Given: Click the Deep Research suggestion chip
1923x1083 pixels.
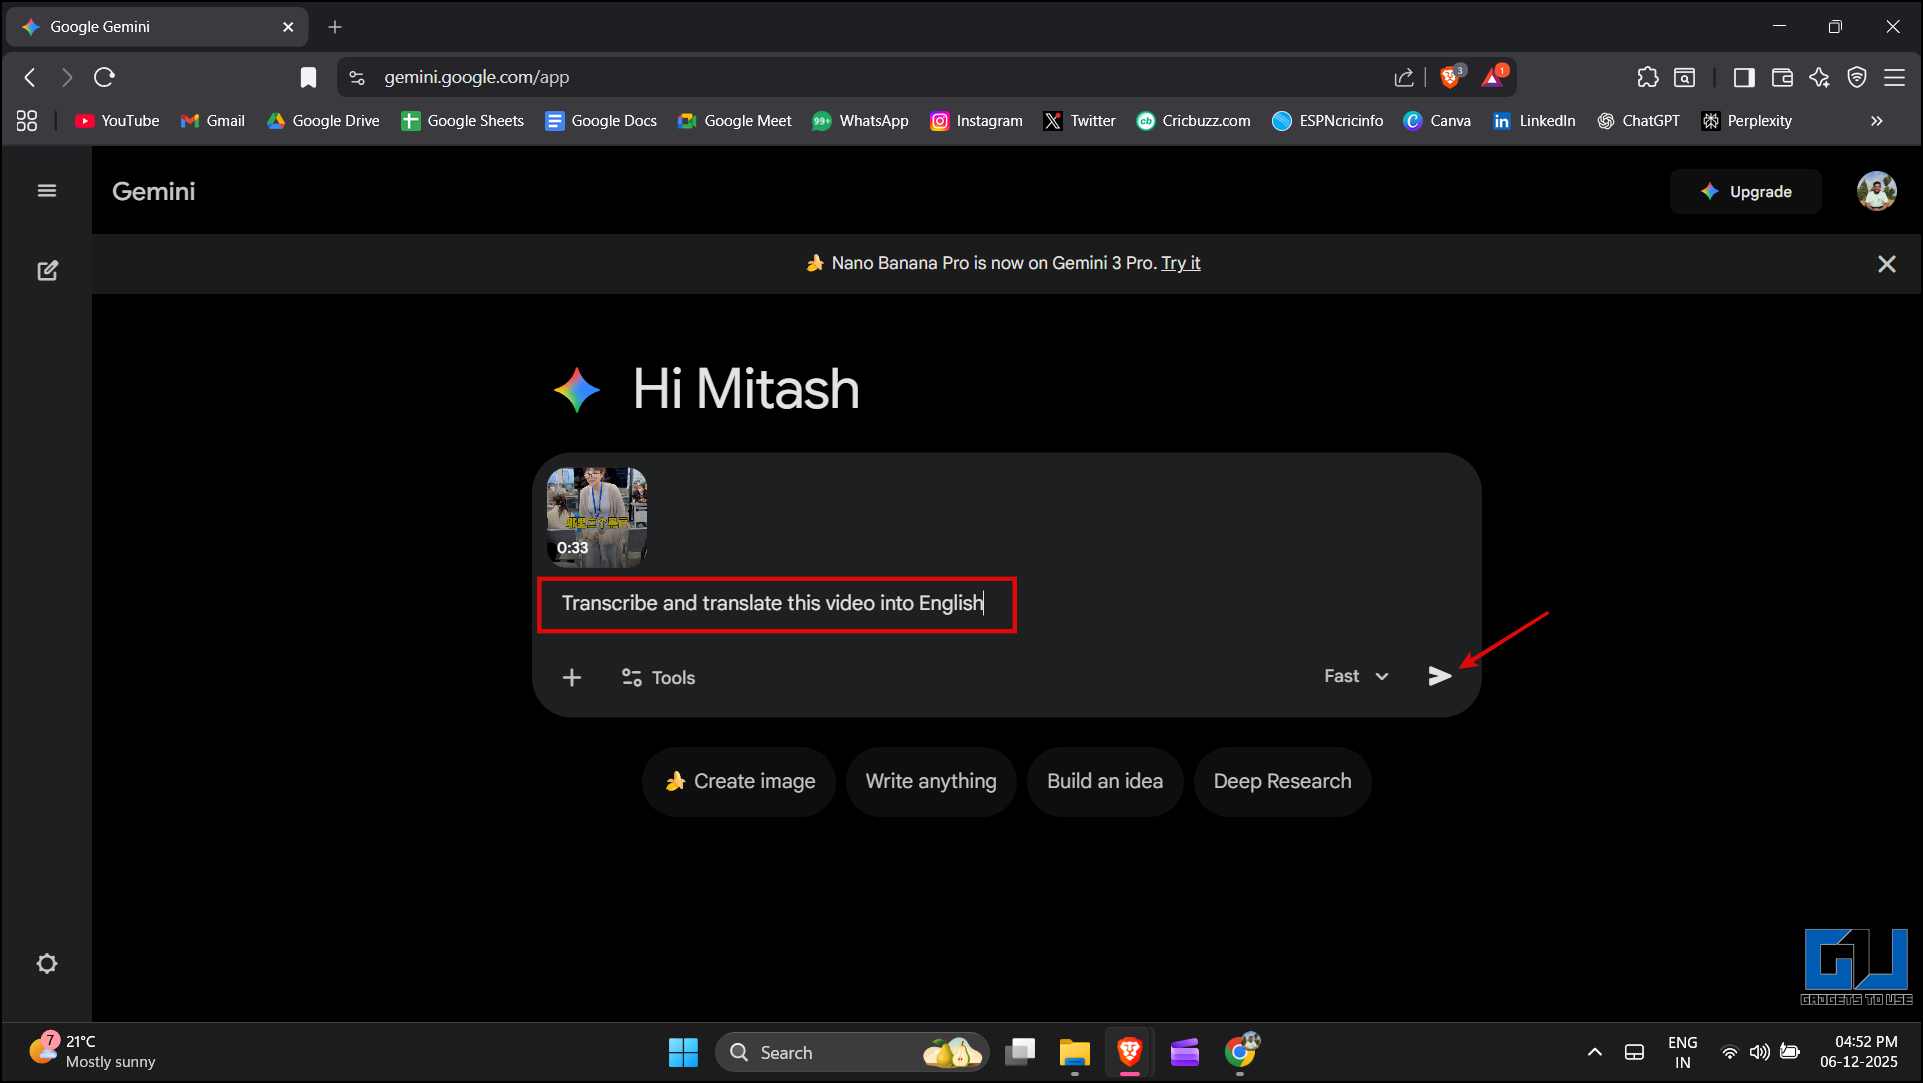Looking at the screenshot, I should 1282,781.
